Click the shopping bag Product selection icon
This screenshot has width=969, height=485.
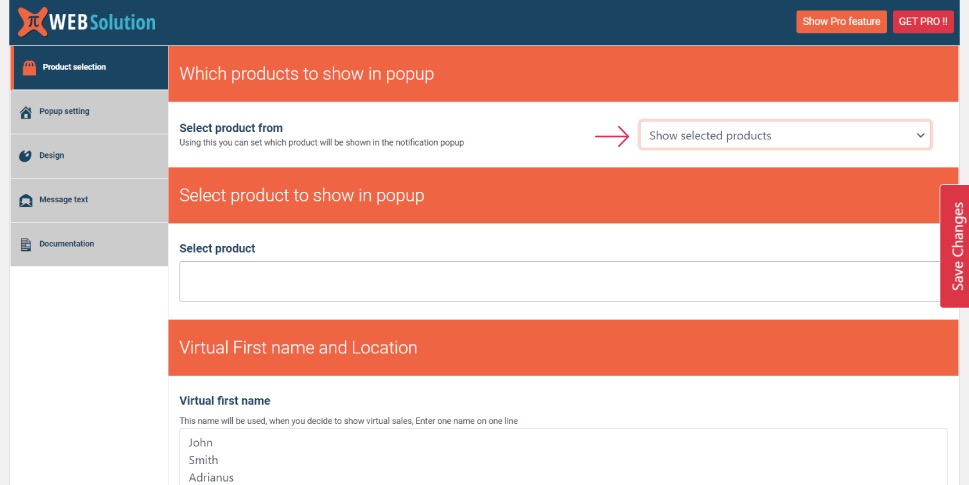[x=29, y=67]
